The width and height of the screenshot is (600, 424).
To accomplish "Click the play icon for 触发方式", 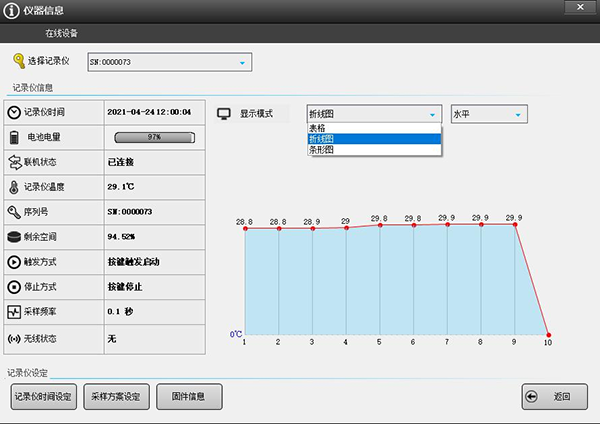I will [14, 262].
